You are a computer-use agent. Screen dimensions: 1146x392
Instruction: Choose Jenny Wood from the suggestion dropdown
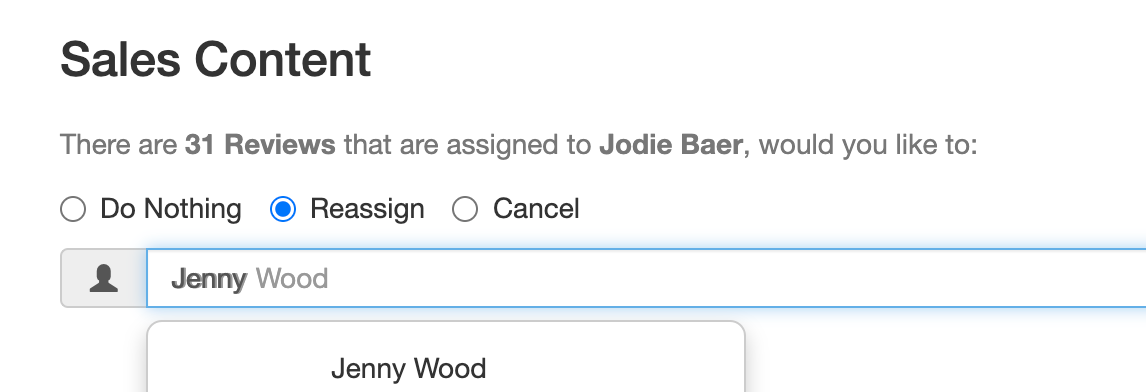[409, 369]
